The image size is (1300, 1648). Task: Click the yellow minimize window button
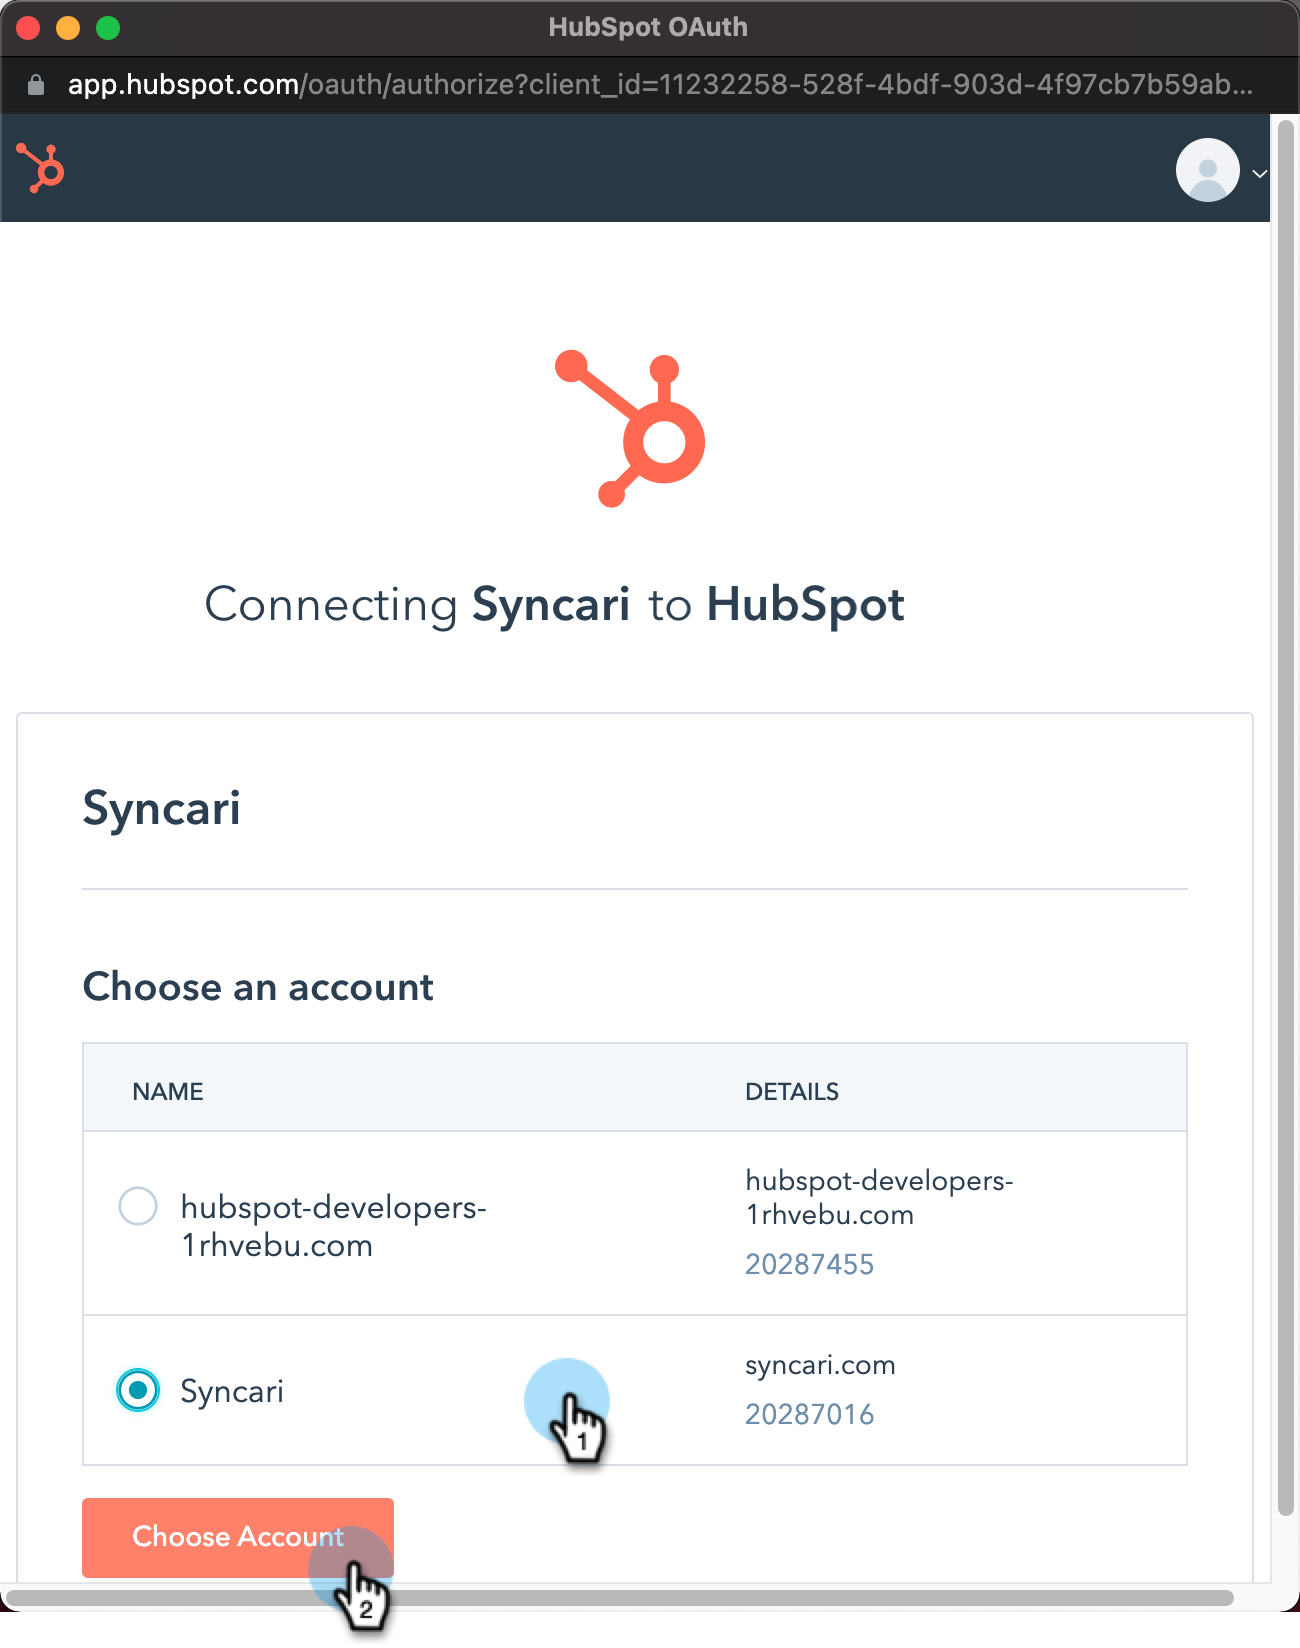coord(68,28)
